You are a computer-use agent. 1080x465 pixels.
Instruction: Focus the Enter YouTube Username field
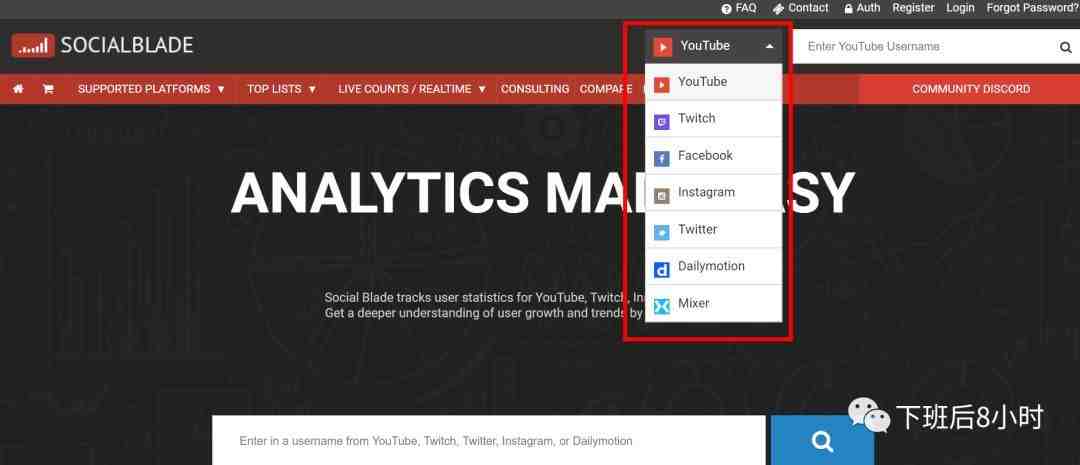923,46
